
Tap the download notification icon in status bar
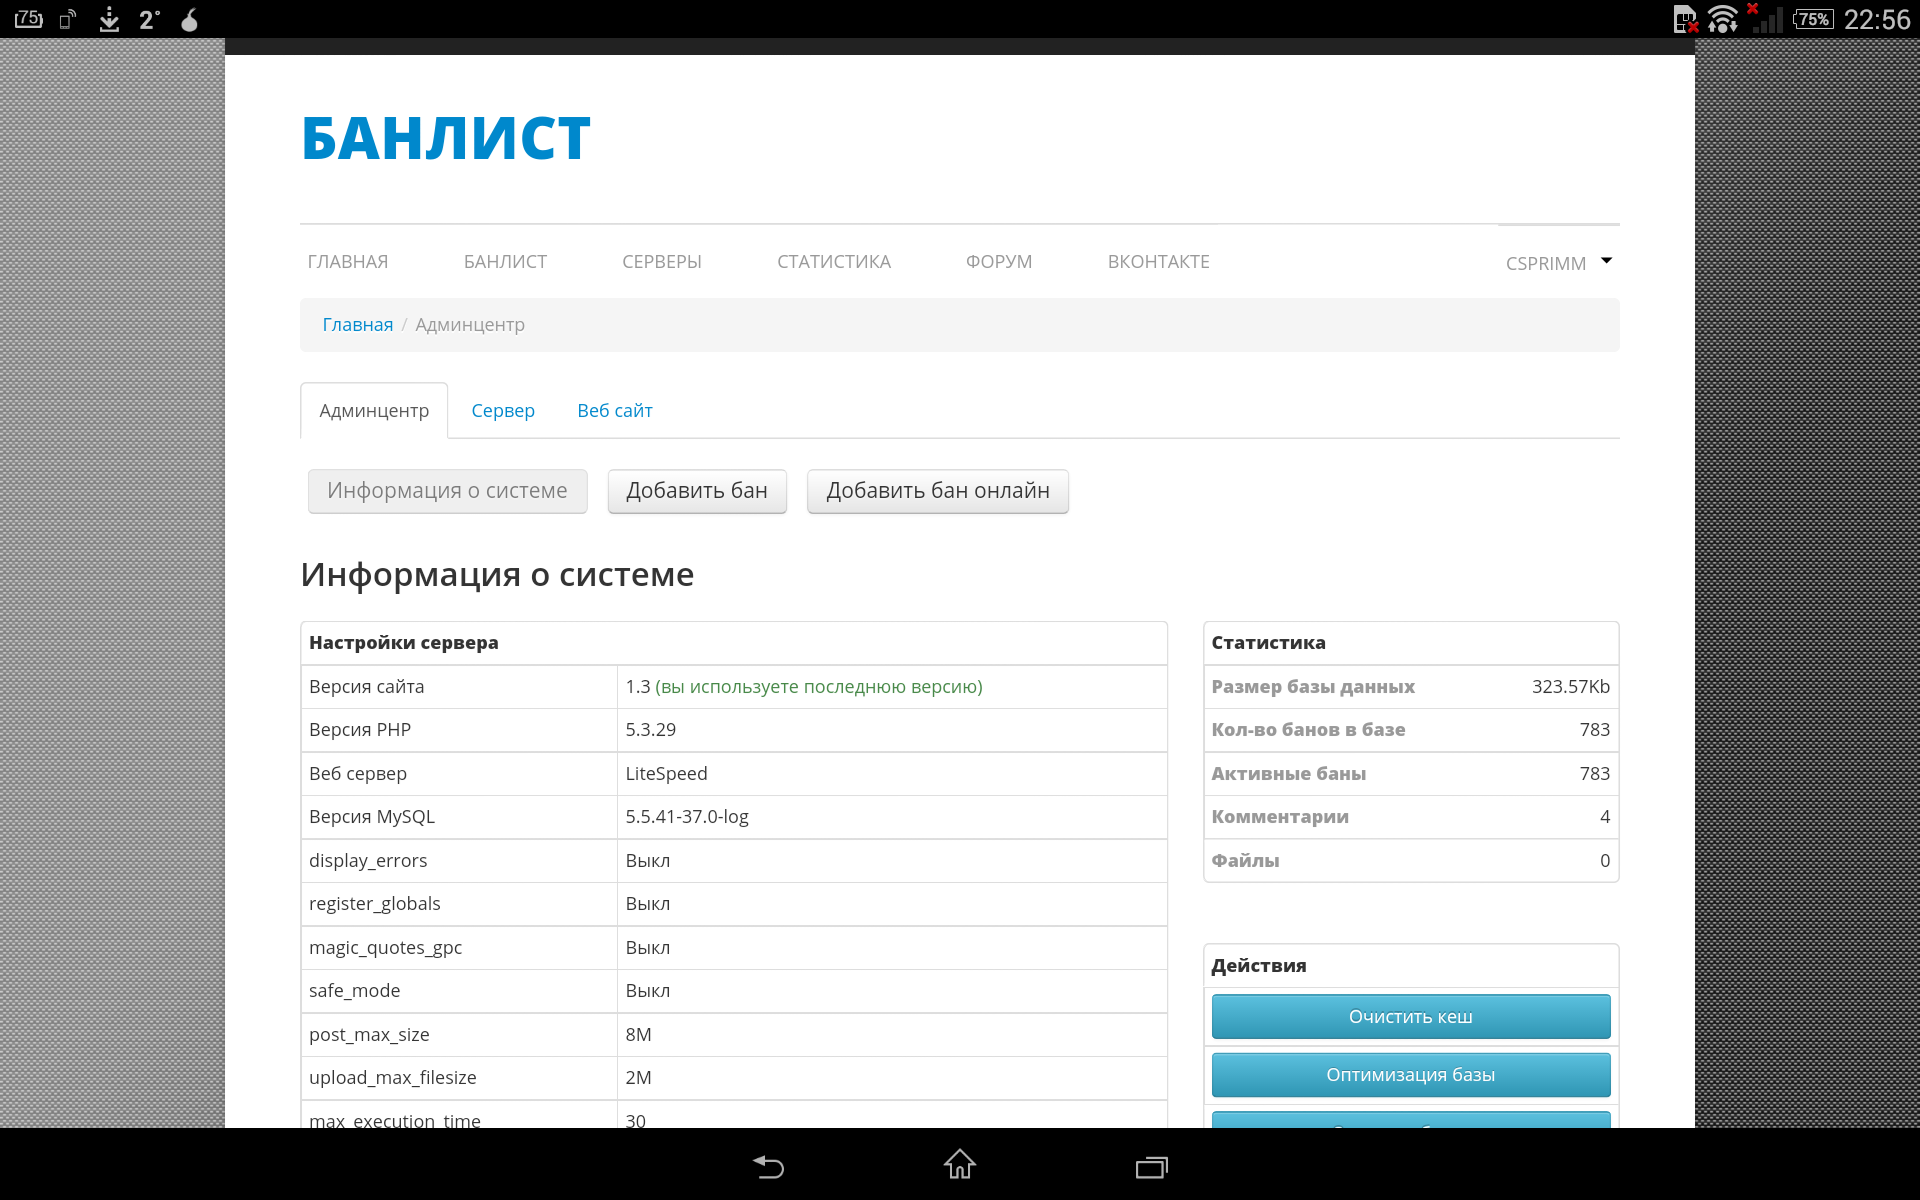(109, 19)
